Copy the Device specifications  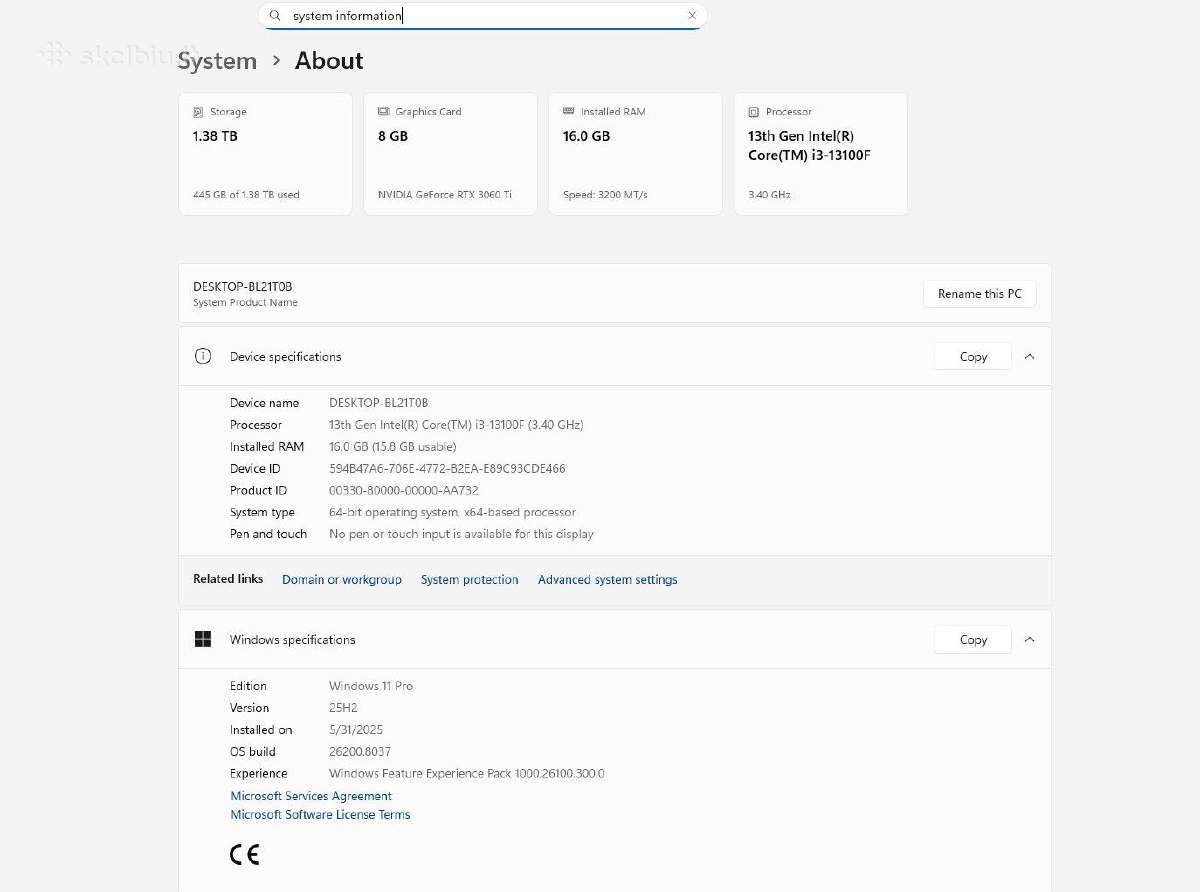973,356
